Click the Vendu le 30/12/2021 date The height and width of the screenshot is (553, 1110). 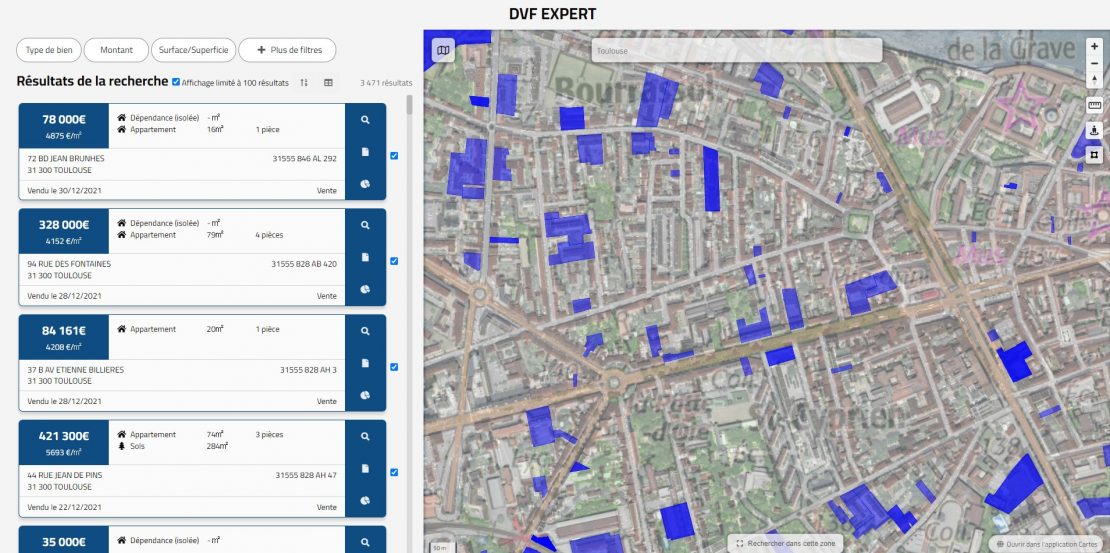(x=64, y=190)
